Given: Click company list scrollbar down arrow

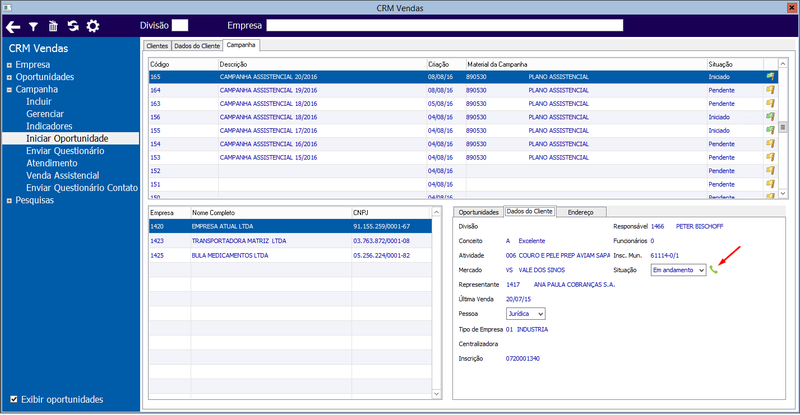Looking at the screenshot, I should 436,394.
